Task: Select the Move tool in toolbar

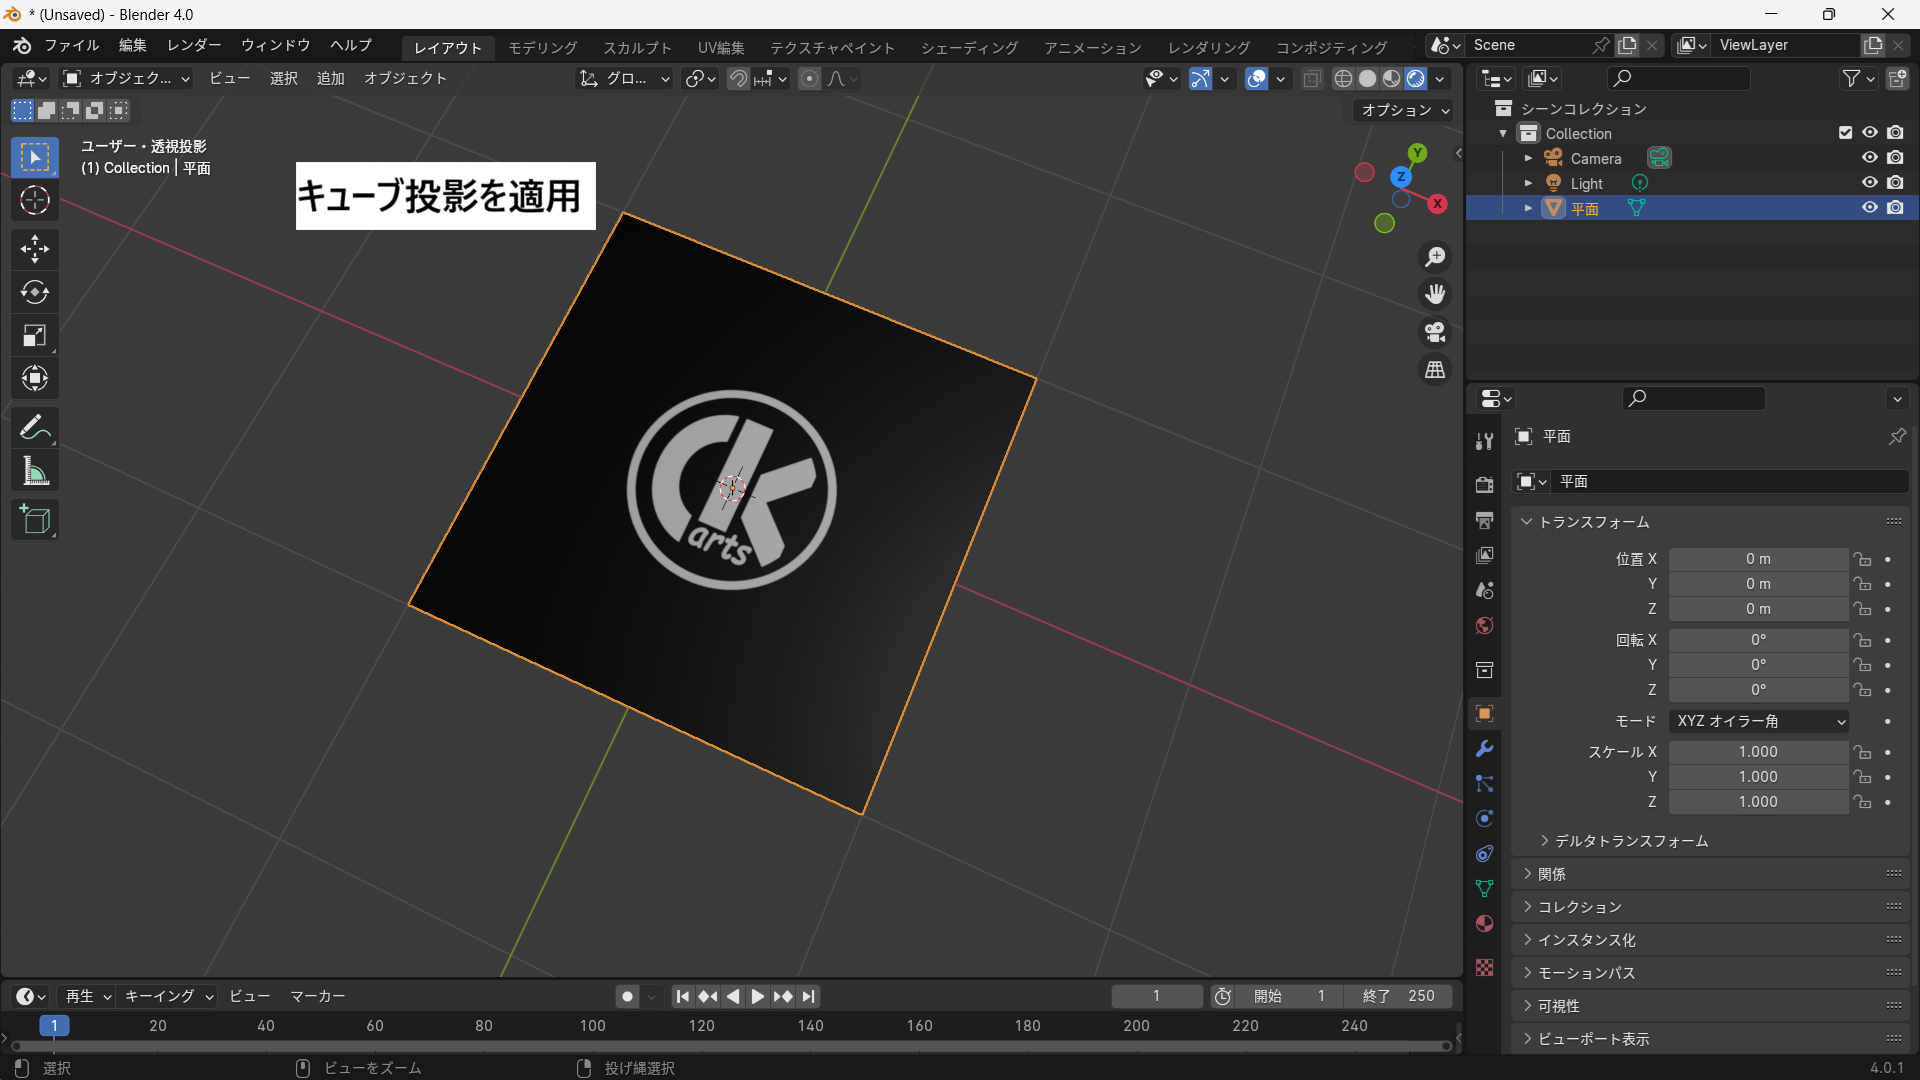Action: pyautogui.click(x=35, y=249)
